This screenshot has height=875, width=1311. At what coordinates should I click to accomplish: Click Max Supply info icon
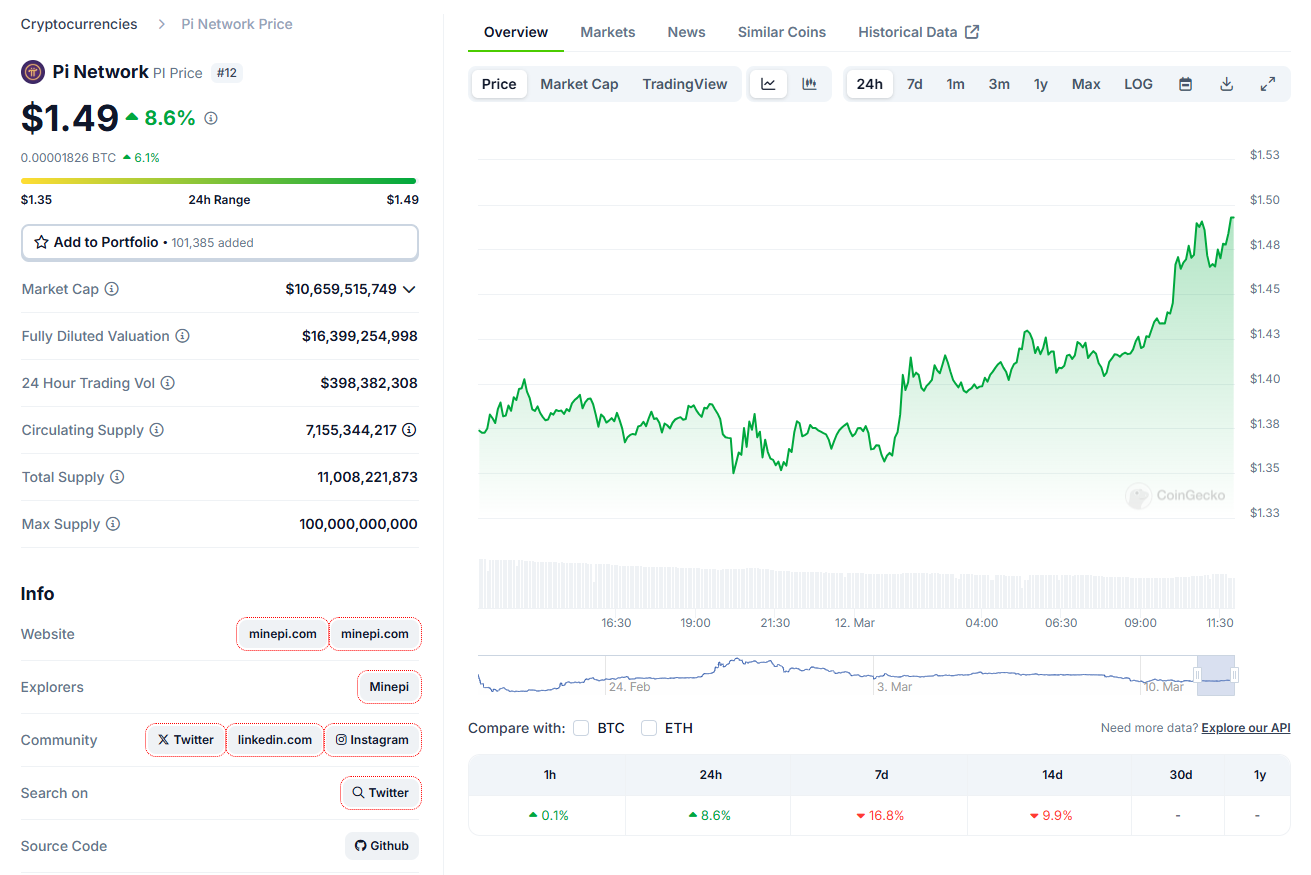tap(113, 524)
